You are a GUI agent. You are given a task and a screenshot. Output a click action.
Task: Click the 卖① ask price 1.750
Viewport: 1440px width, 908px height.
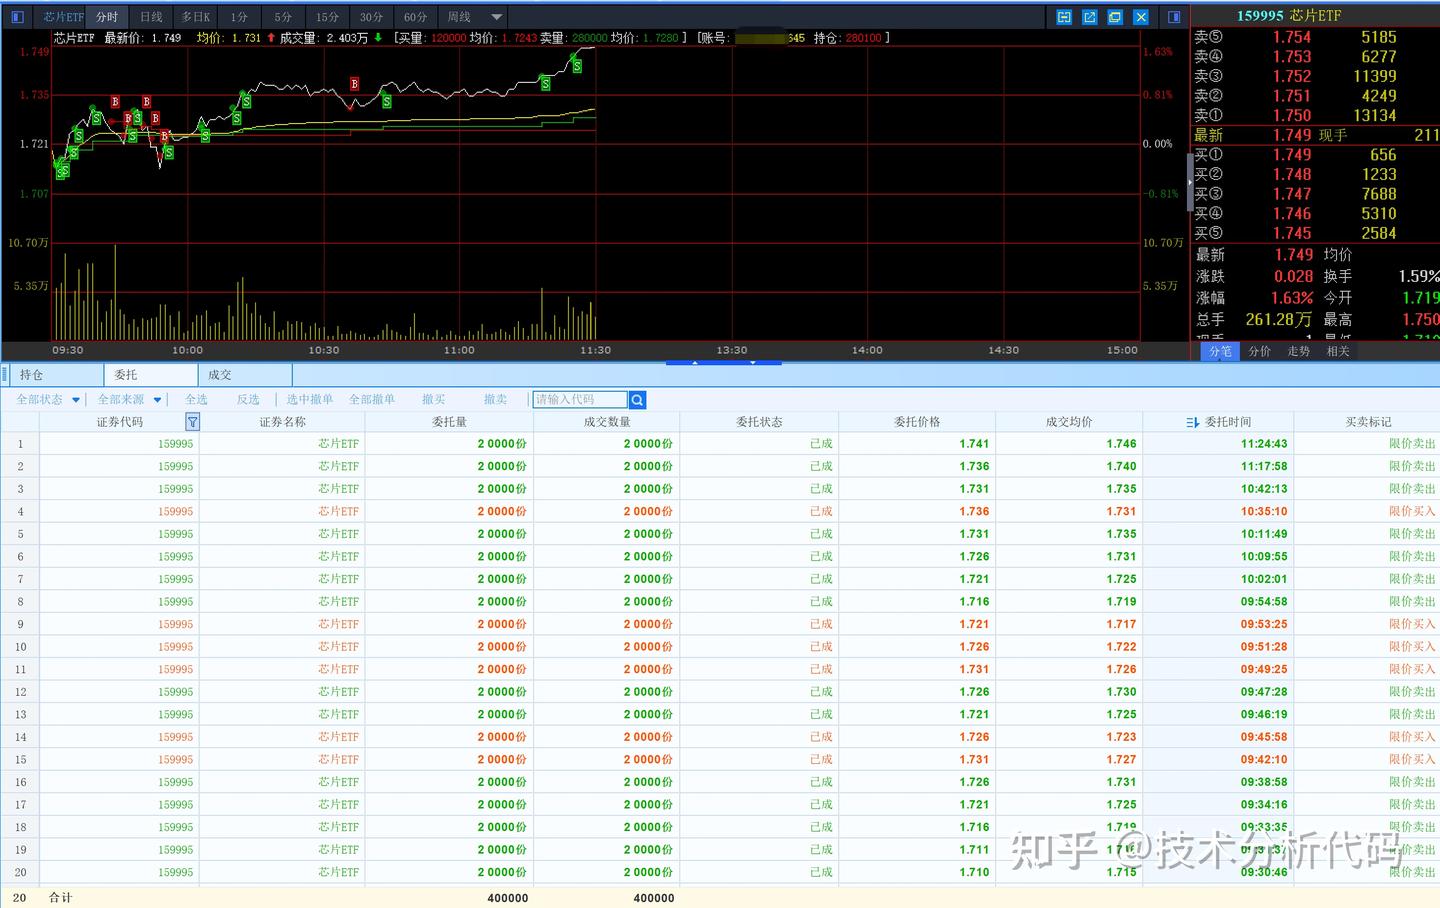click(x=1292, y=115)
